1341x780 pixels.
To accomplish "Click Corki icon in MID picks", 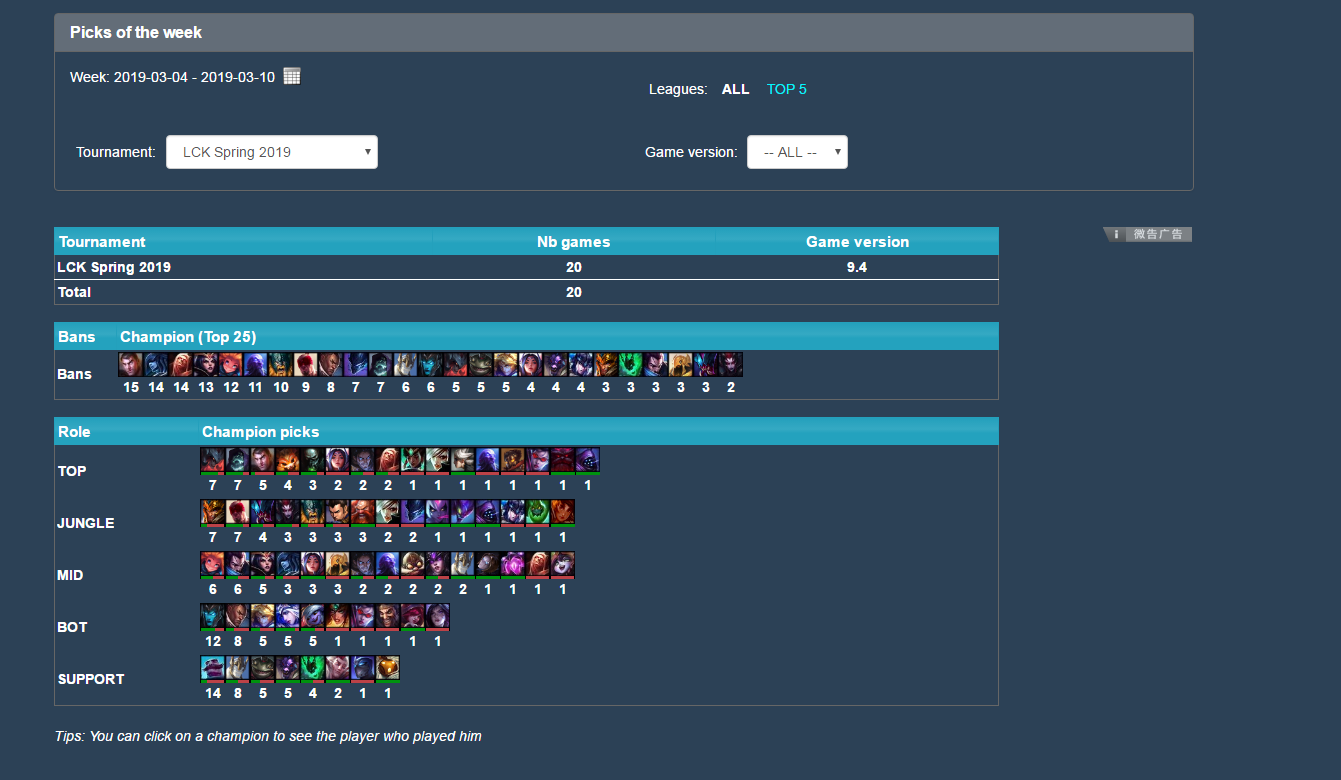I will click(x=412, y=564).
